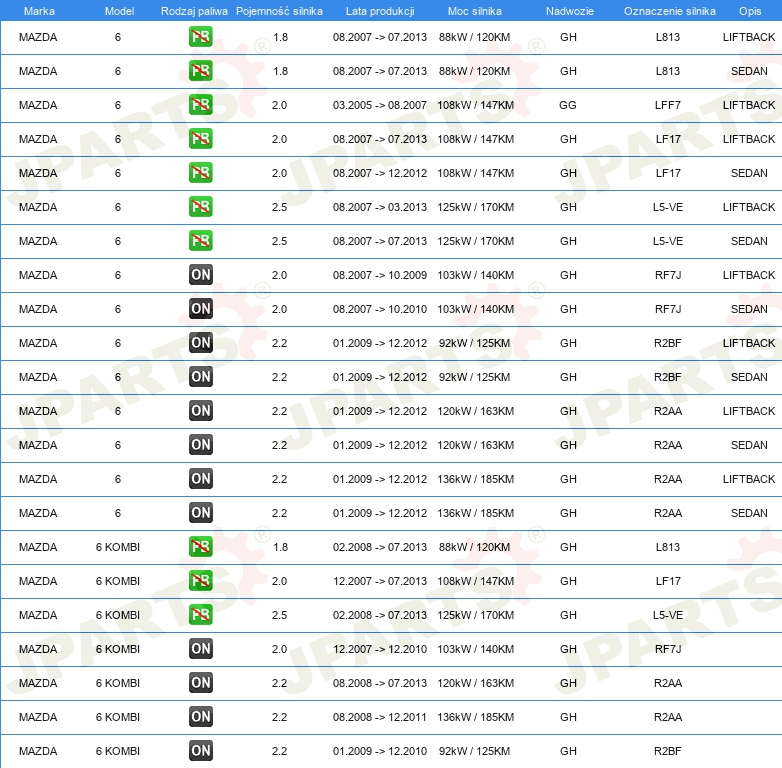This screenshot has height=768, width=782.
Task: Select 6 KOMBI model cell in L813 row
Action: click(118, 547)
